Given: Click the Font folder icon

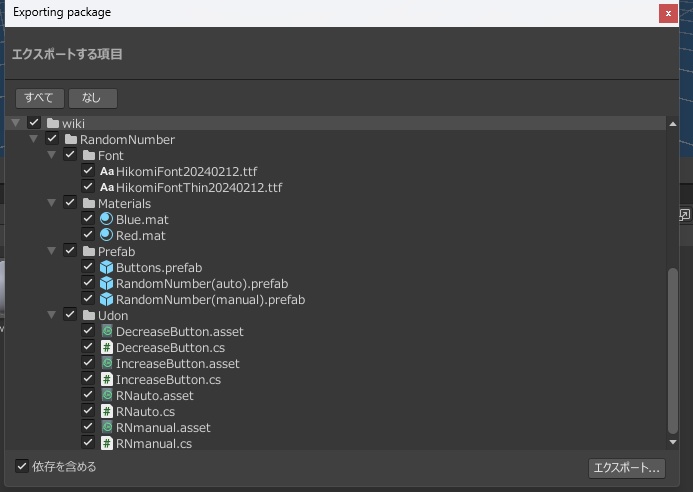Looking at the screenshot, I should pyautogui.click(x=89, y=155).
